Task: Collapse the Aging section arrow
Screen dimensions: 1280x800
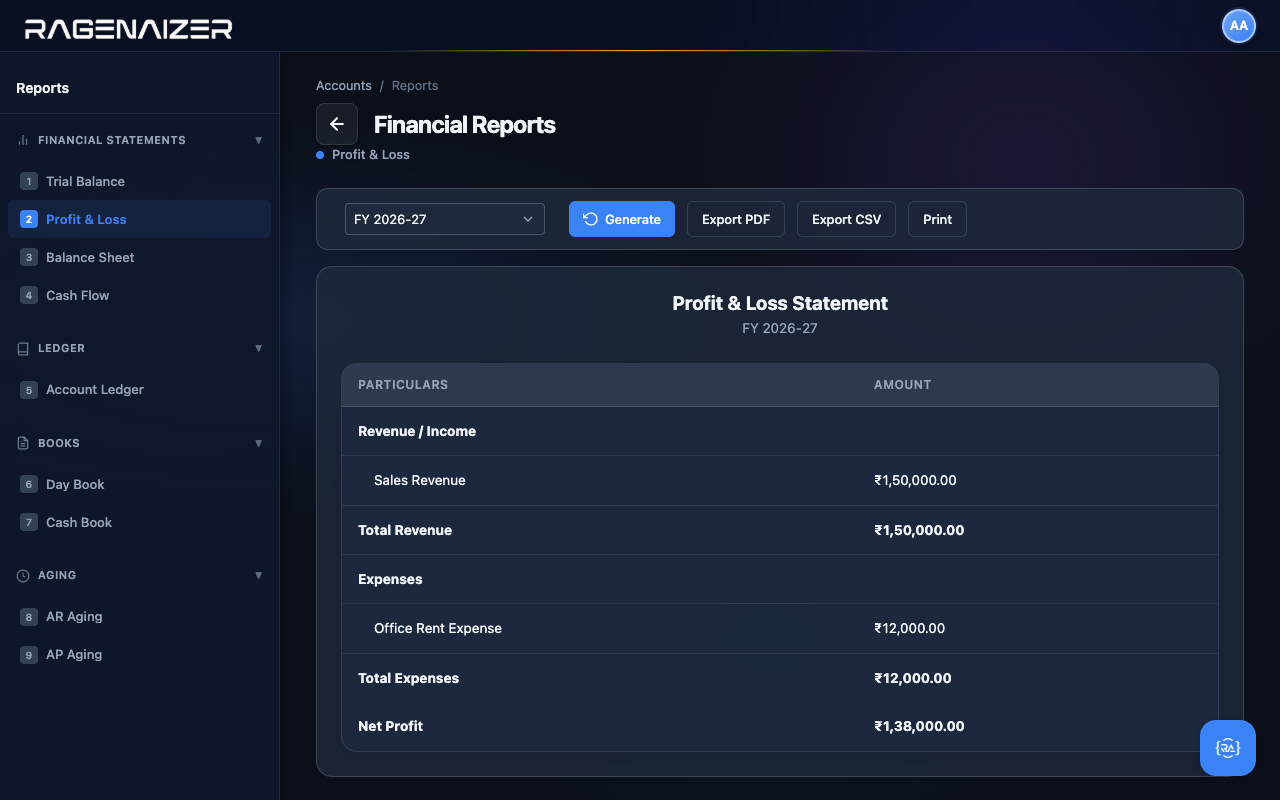Action: tap(258, 575)
